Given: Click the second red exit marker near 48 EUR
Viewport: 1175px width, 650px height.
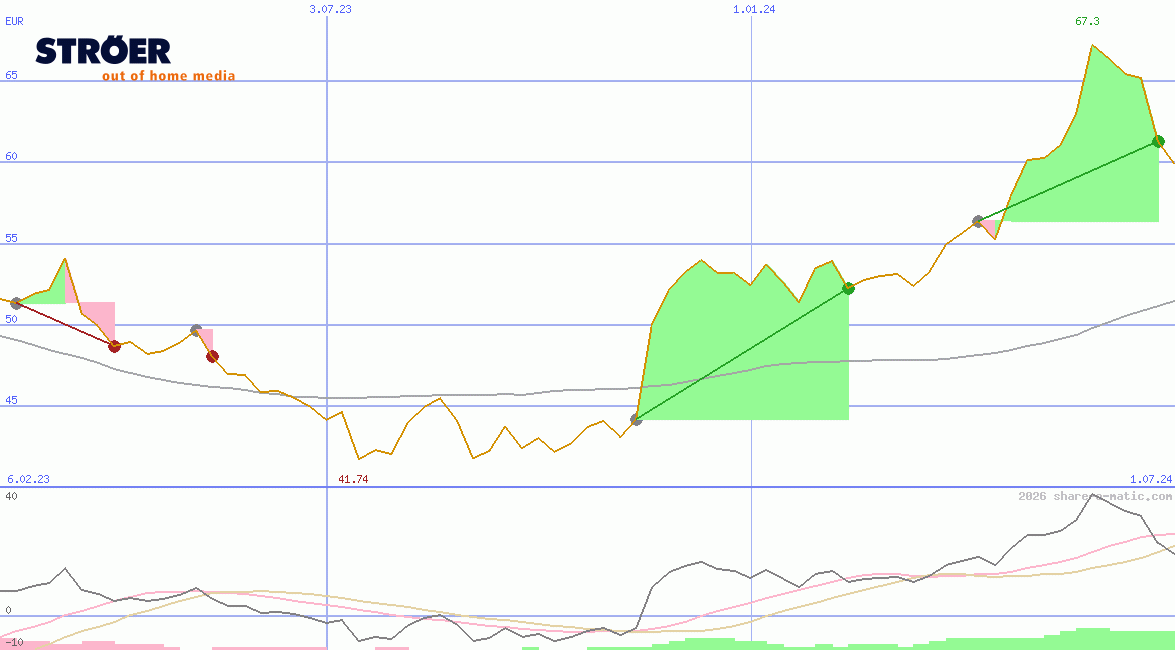Looking at the screenshot, I should point(212,356).
